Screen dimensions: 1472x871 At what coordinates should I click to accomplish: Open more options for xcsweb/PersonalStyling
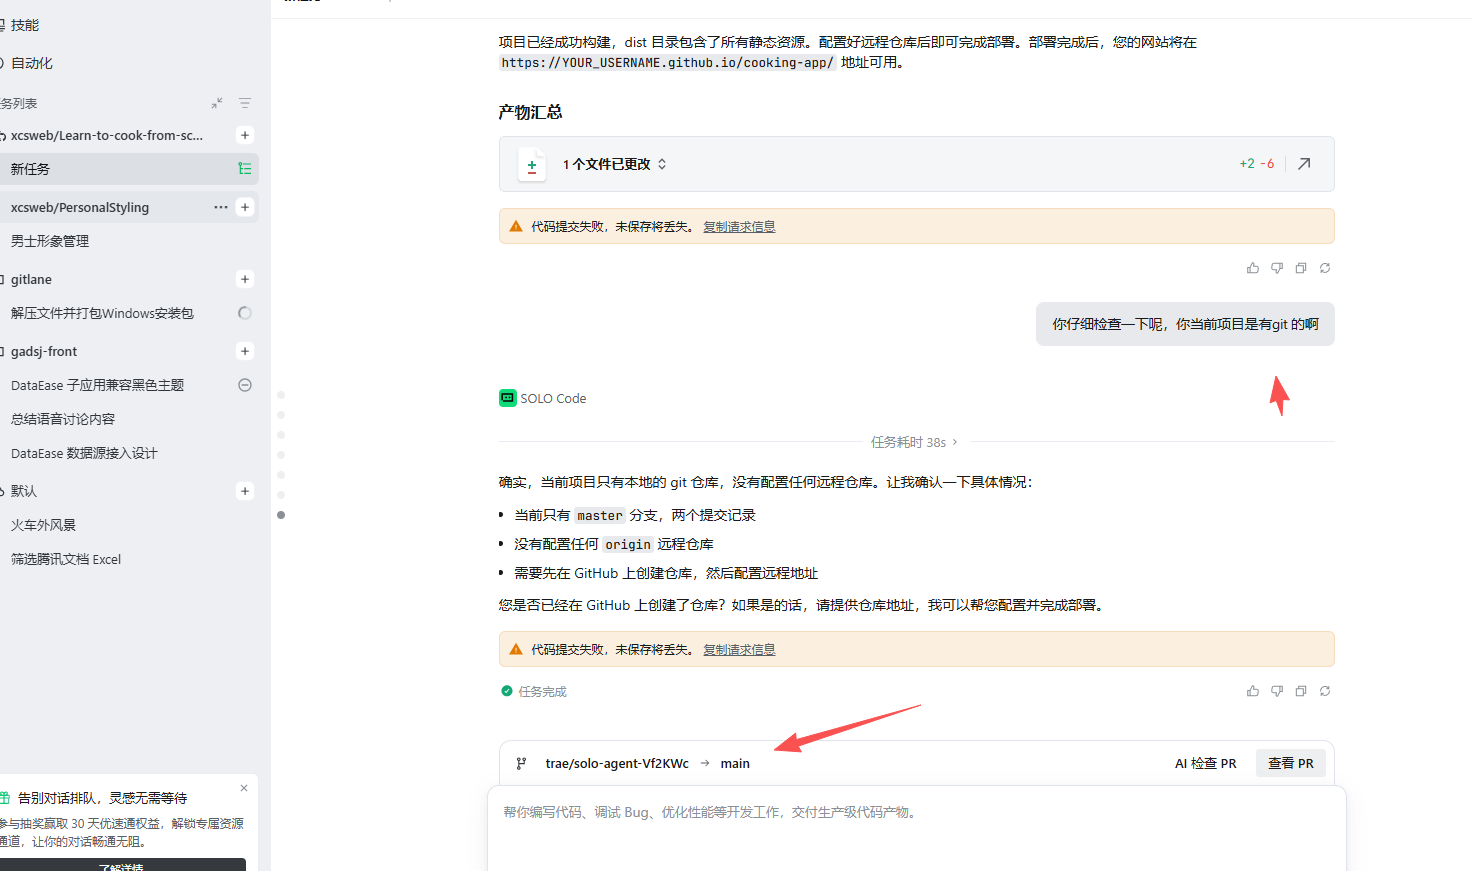pos(221,207)
